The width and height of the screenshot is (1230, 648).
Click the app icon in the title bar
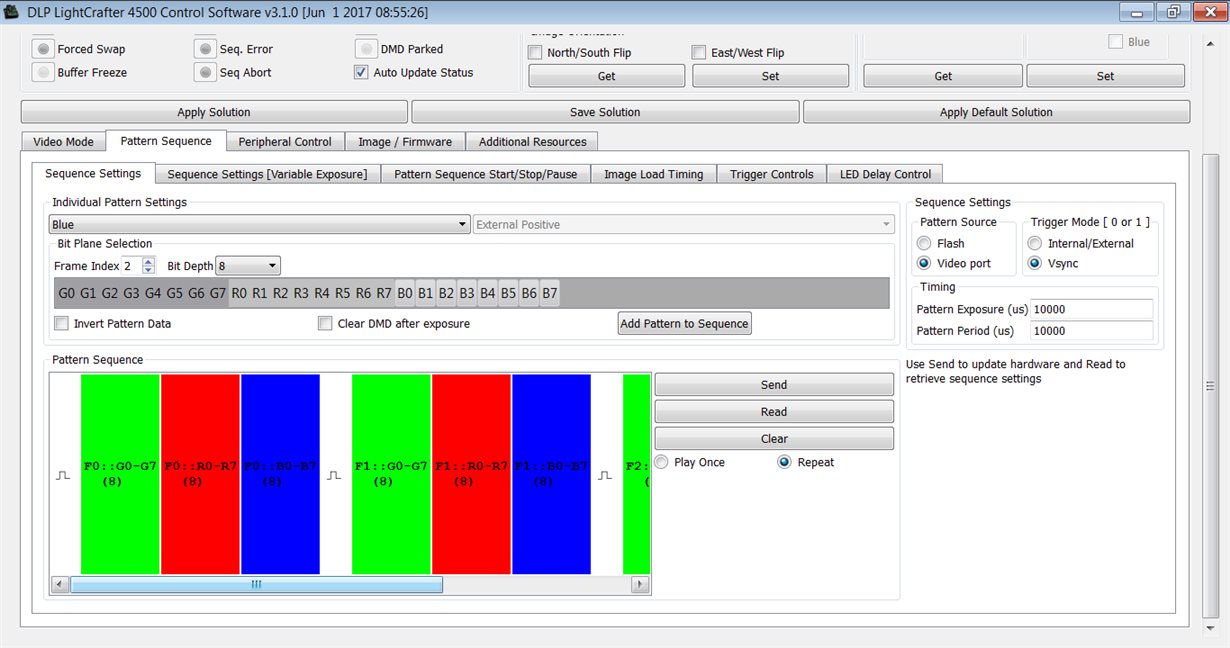point(13,12)
